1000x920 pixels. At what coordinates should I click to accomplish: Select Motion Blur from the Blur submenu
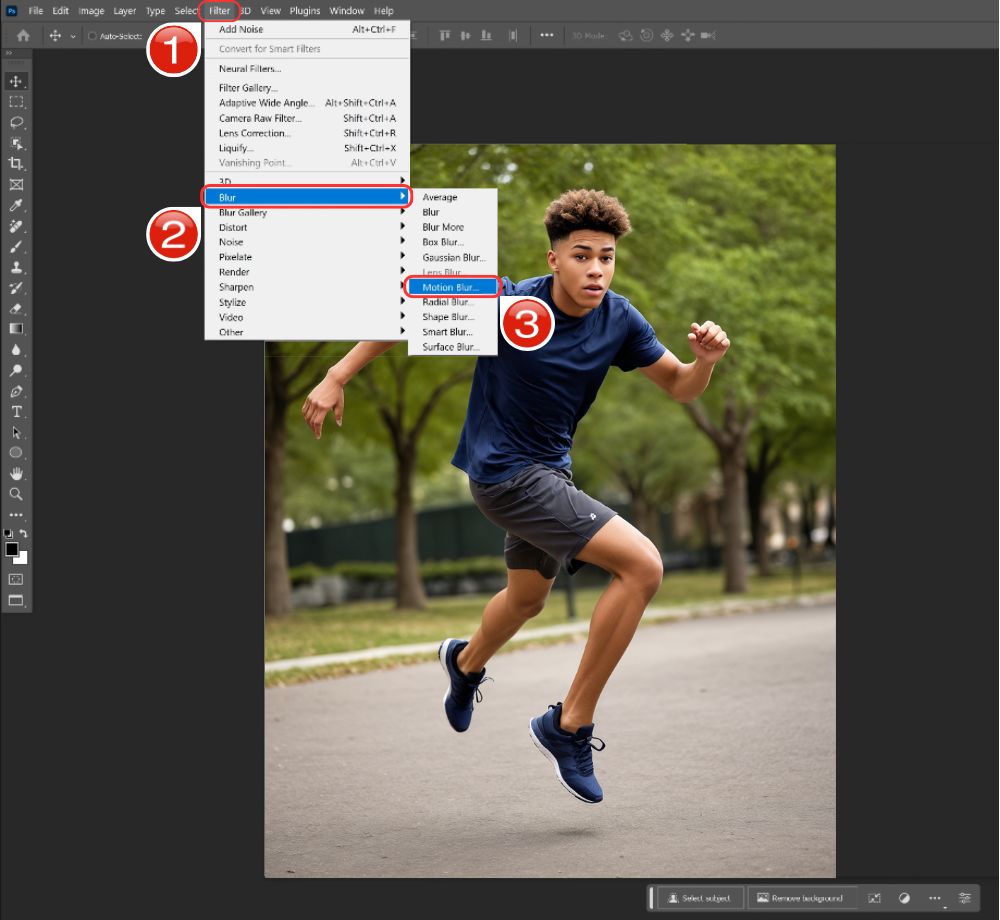pos(452,287)
